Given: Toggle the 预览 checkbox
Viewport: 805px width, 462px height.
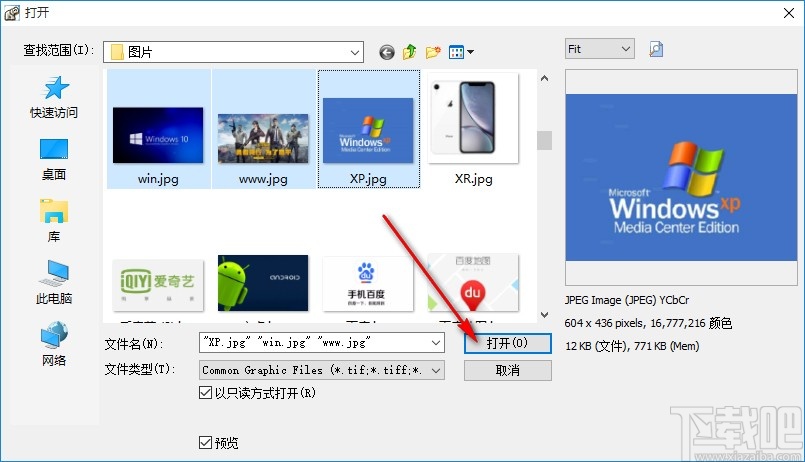Looking at the screenshot, I should click(x=205, y=442).
